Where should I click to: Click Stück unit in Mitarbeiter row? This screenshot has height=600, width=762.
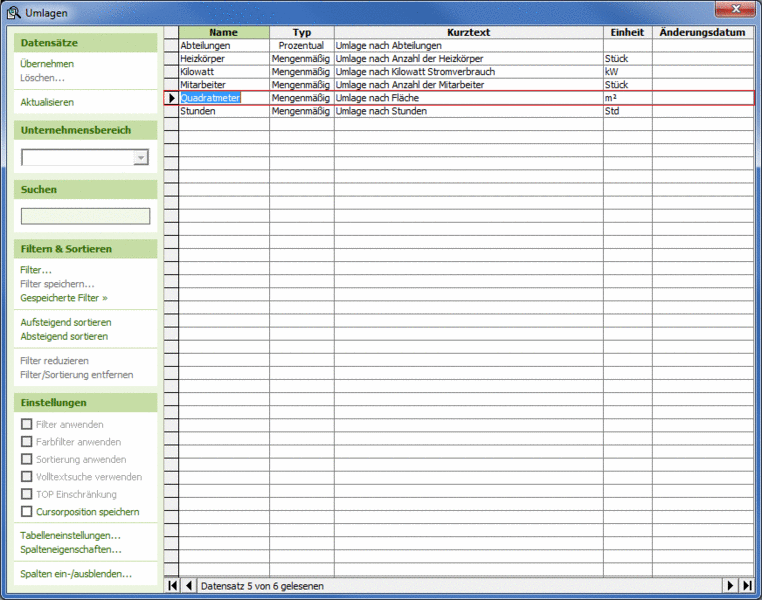[x=627, y=85]
